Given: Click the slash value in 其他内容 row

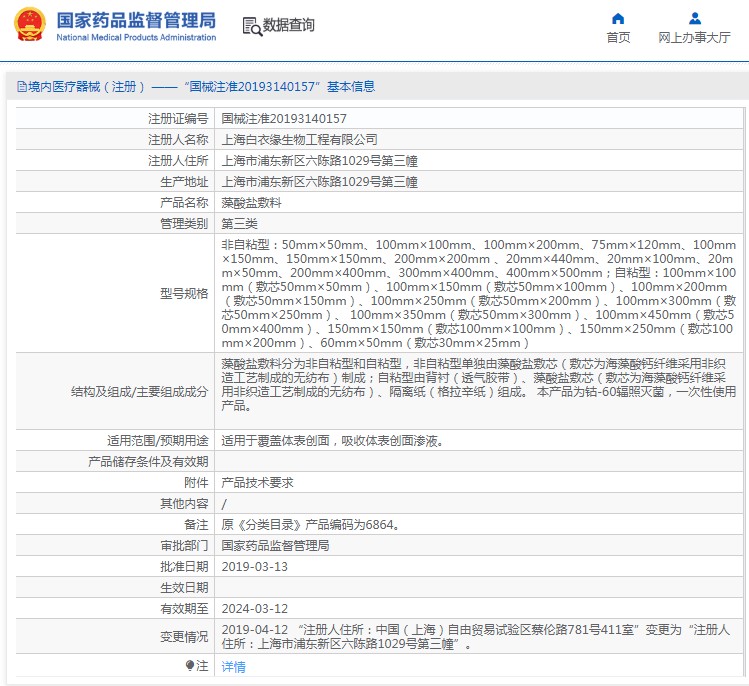Looking at the screenshot, I should (224, 504).
